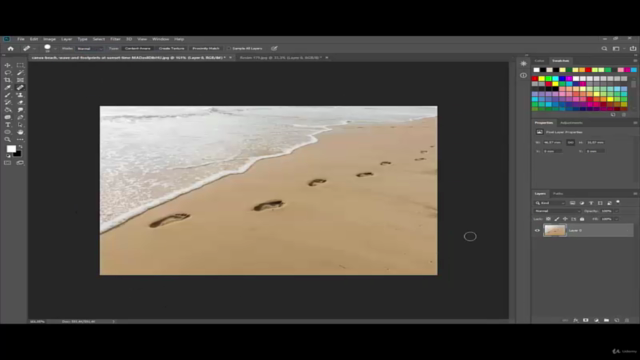Create a new group folder icon
Image resolution: width=640 pixels, height=360 pixels.
click(x=607, y=320)
